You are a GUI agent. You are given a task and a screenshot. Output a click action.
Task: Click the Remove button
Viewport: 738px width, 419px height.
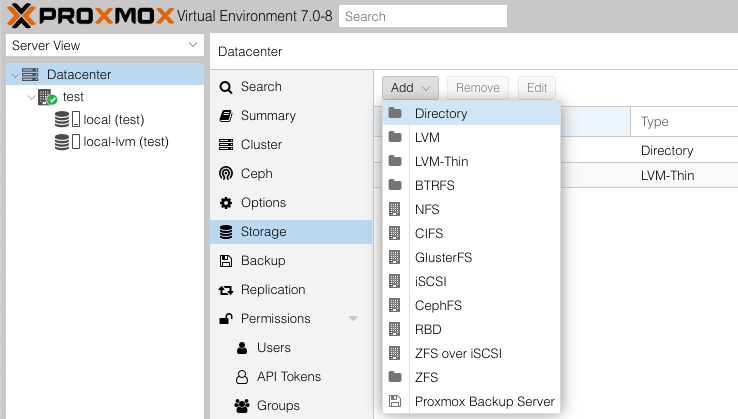click(478, 88)
